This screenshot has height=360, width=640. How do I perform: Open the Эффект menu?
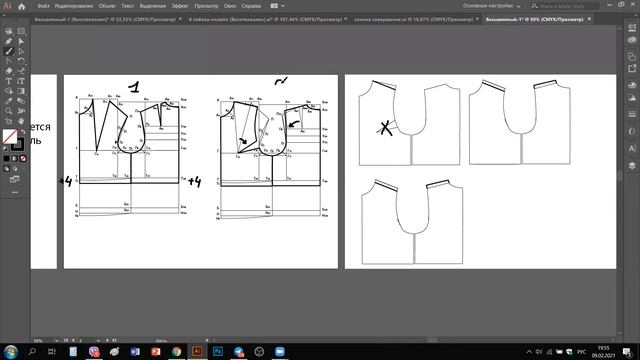(180, 6)
